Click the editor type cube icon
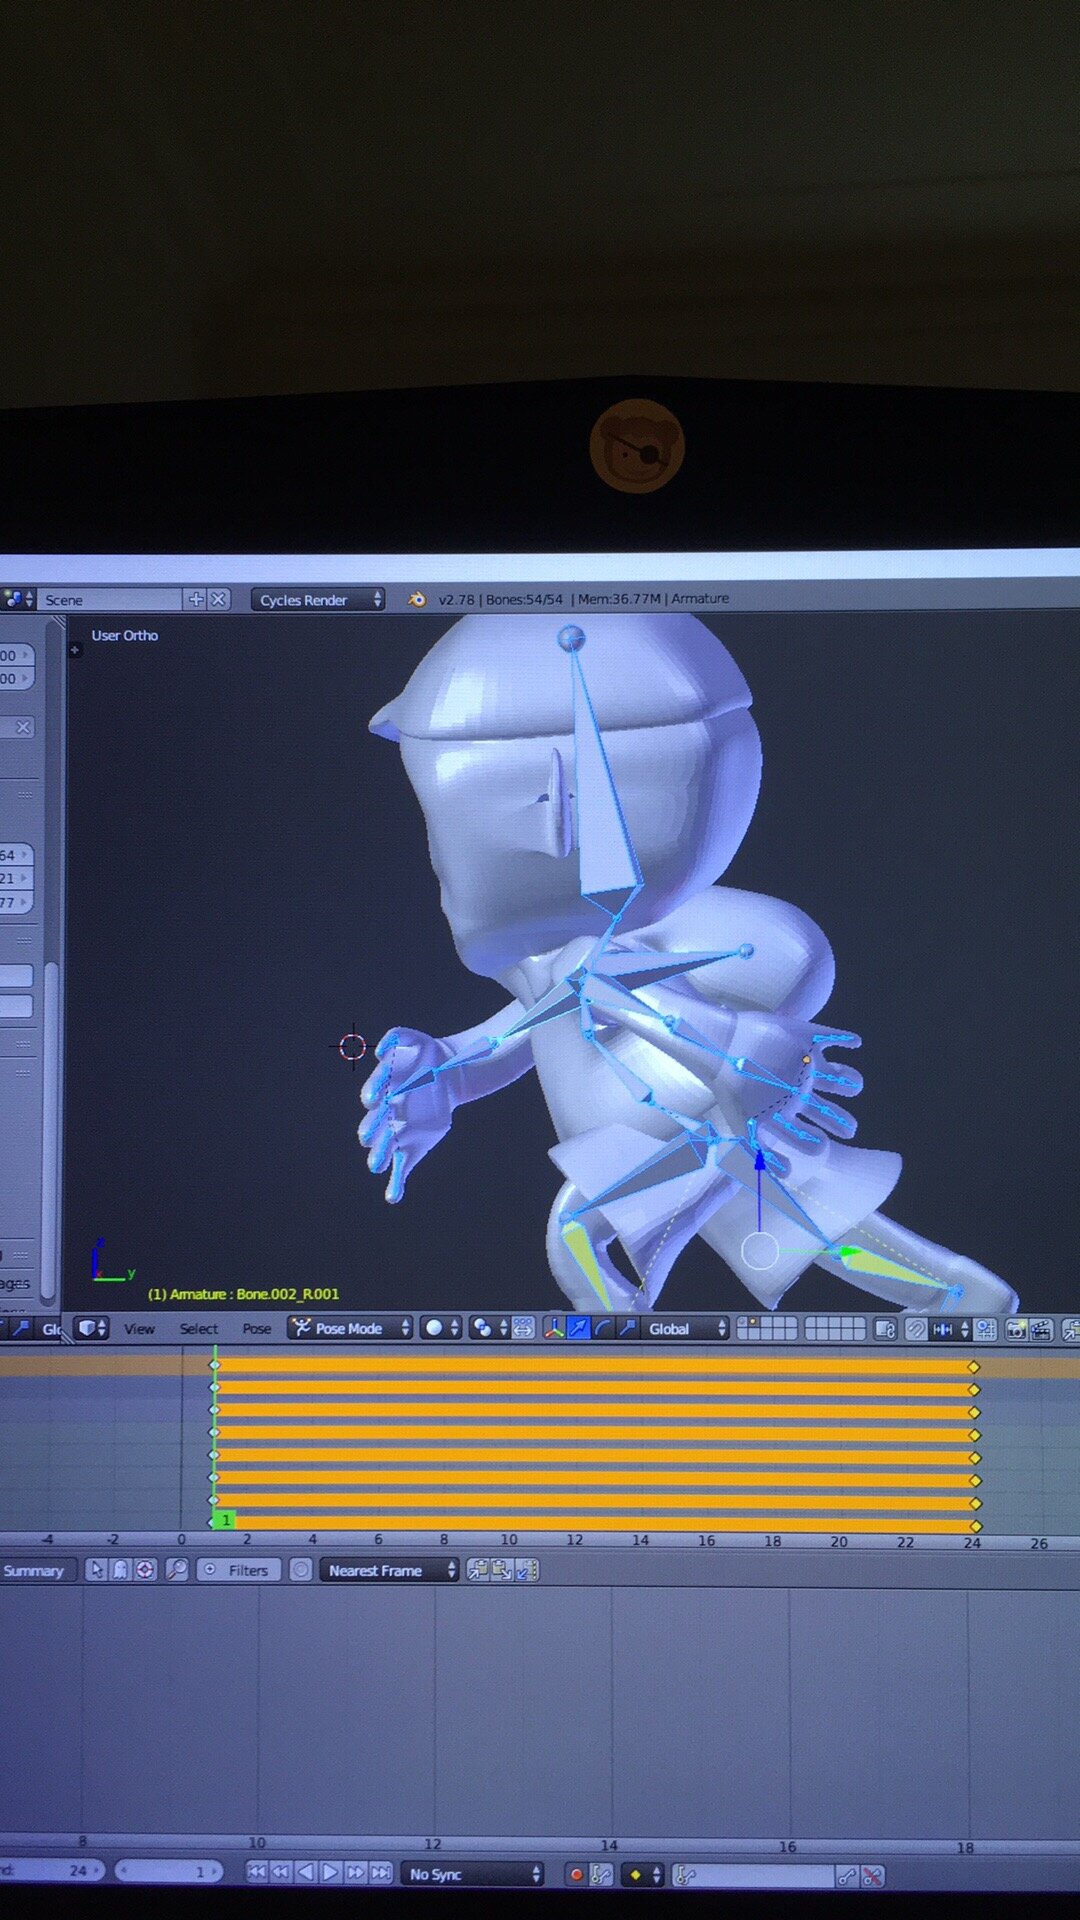 click(x=92, y=1328)
